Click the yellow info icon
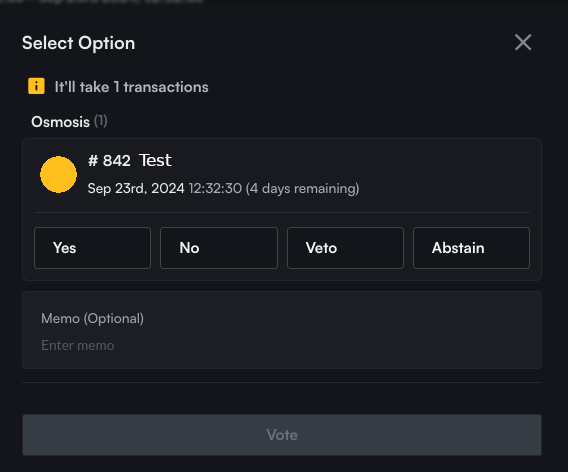The width and height of the screenshot is (568, 472). click(x=36, y=86)
